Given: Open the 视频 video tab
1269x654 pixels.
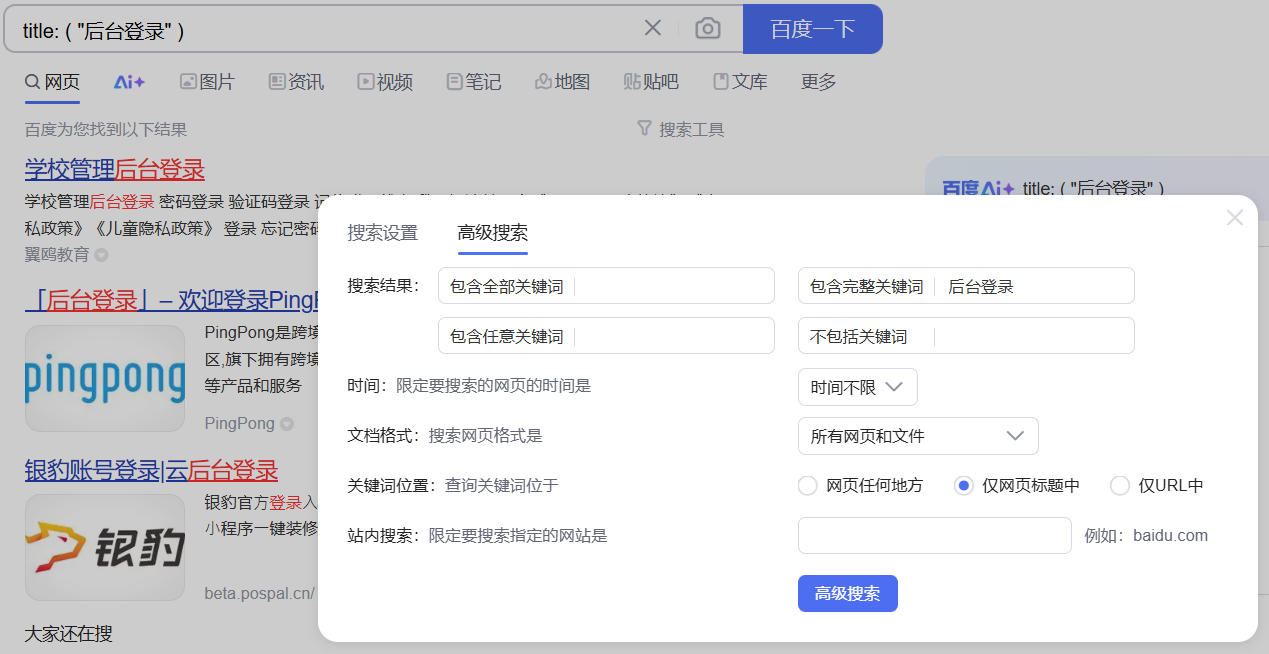Looking at the screenshot, I should tap(385, 82).
